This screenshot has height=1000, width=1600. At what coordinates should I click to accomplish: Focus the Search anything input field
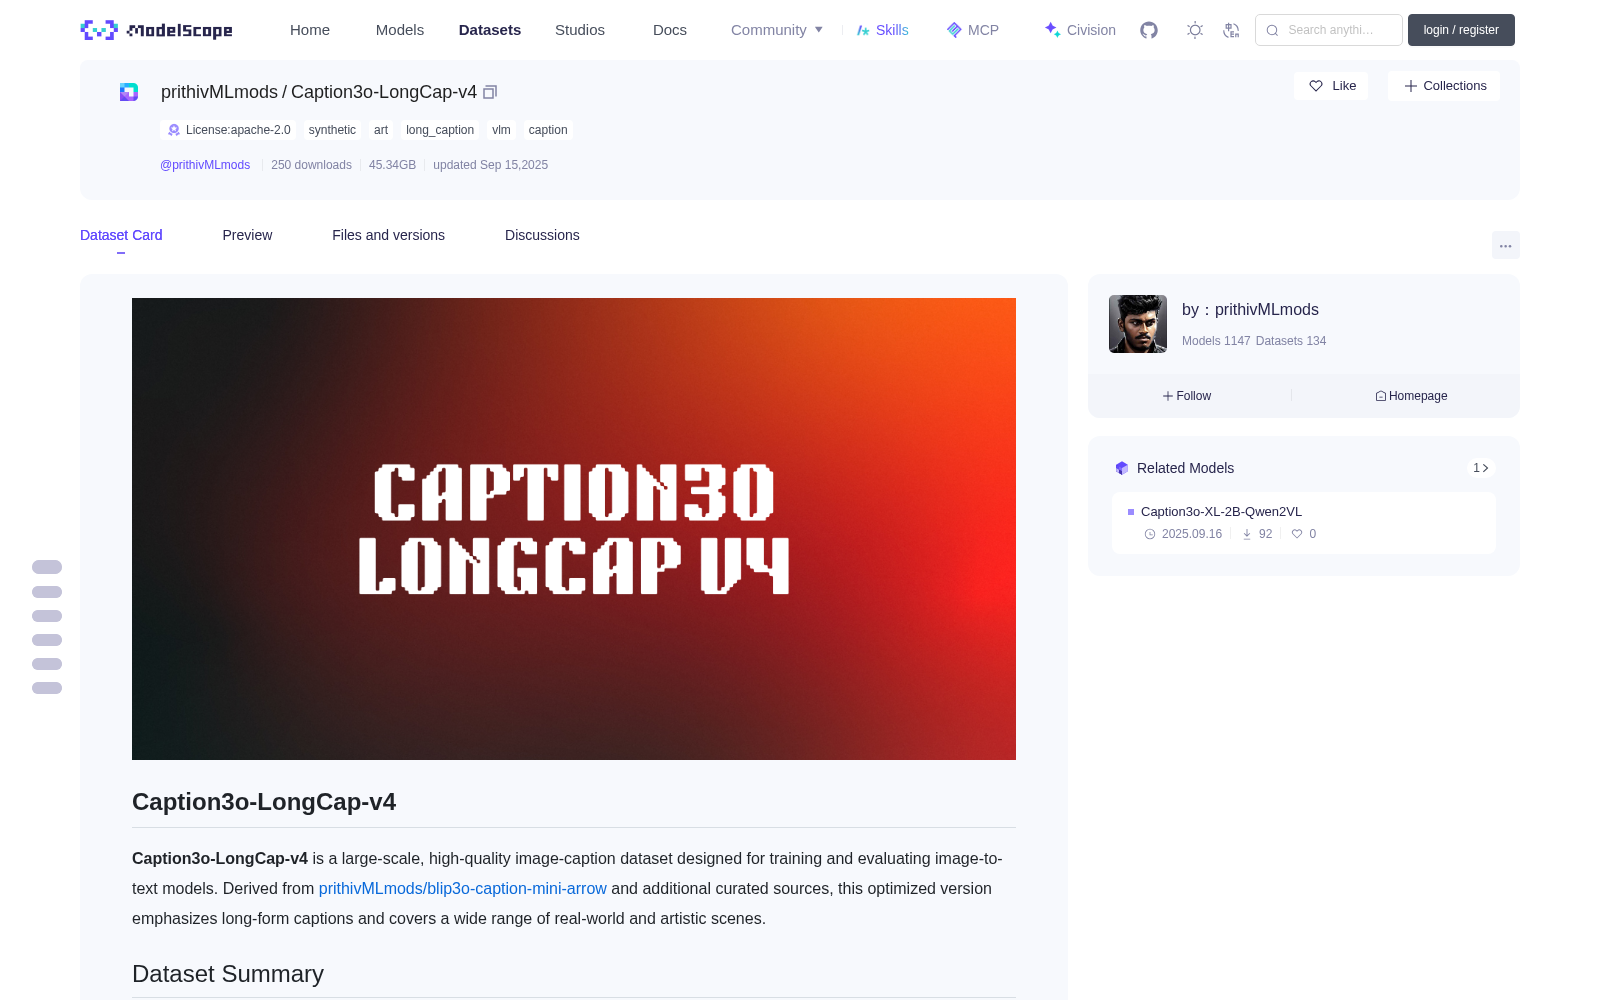point(1329,30)
